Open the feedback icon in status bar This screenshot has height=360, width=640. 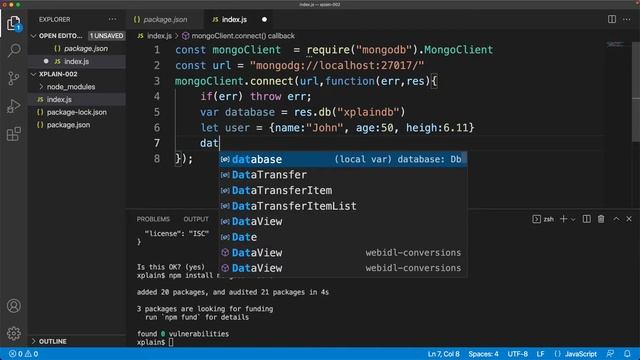(610, 354)
